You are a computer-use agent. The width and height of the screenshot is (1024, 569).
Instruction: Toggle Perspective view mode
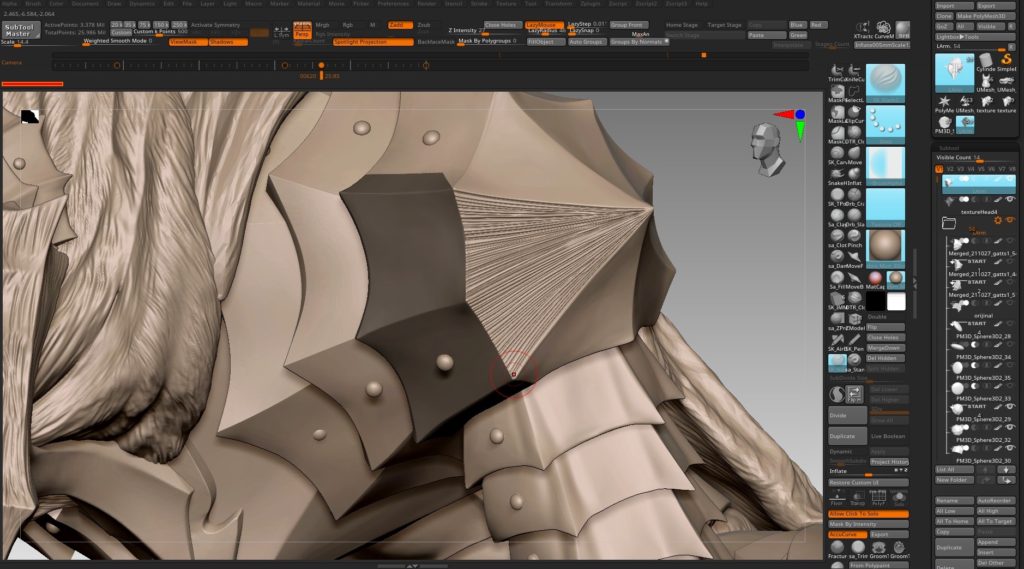(303, 33)
